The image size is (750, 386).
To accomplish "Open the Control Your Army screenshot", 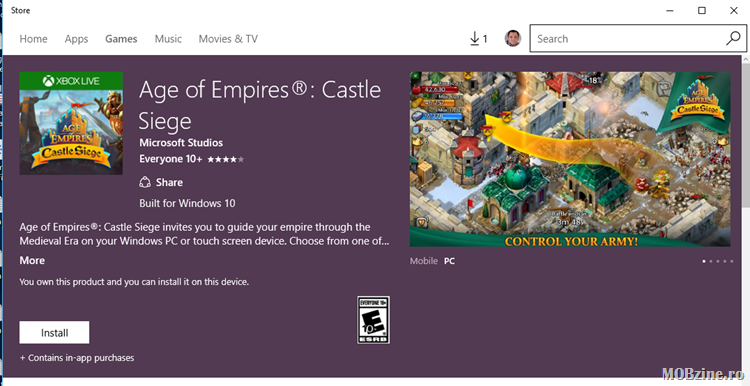I will pyautogui.click(x=570, y=159).
